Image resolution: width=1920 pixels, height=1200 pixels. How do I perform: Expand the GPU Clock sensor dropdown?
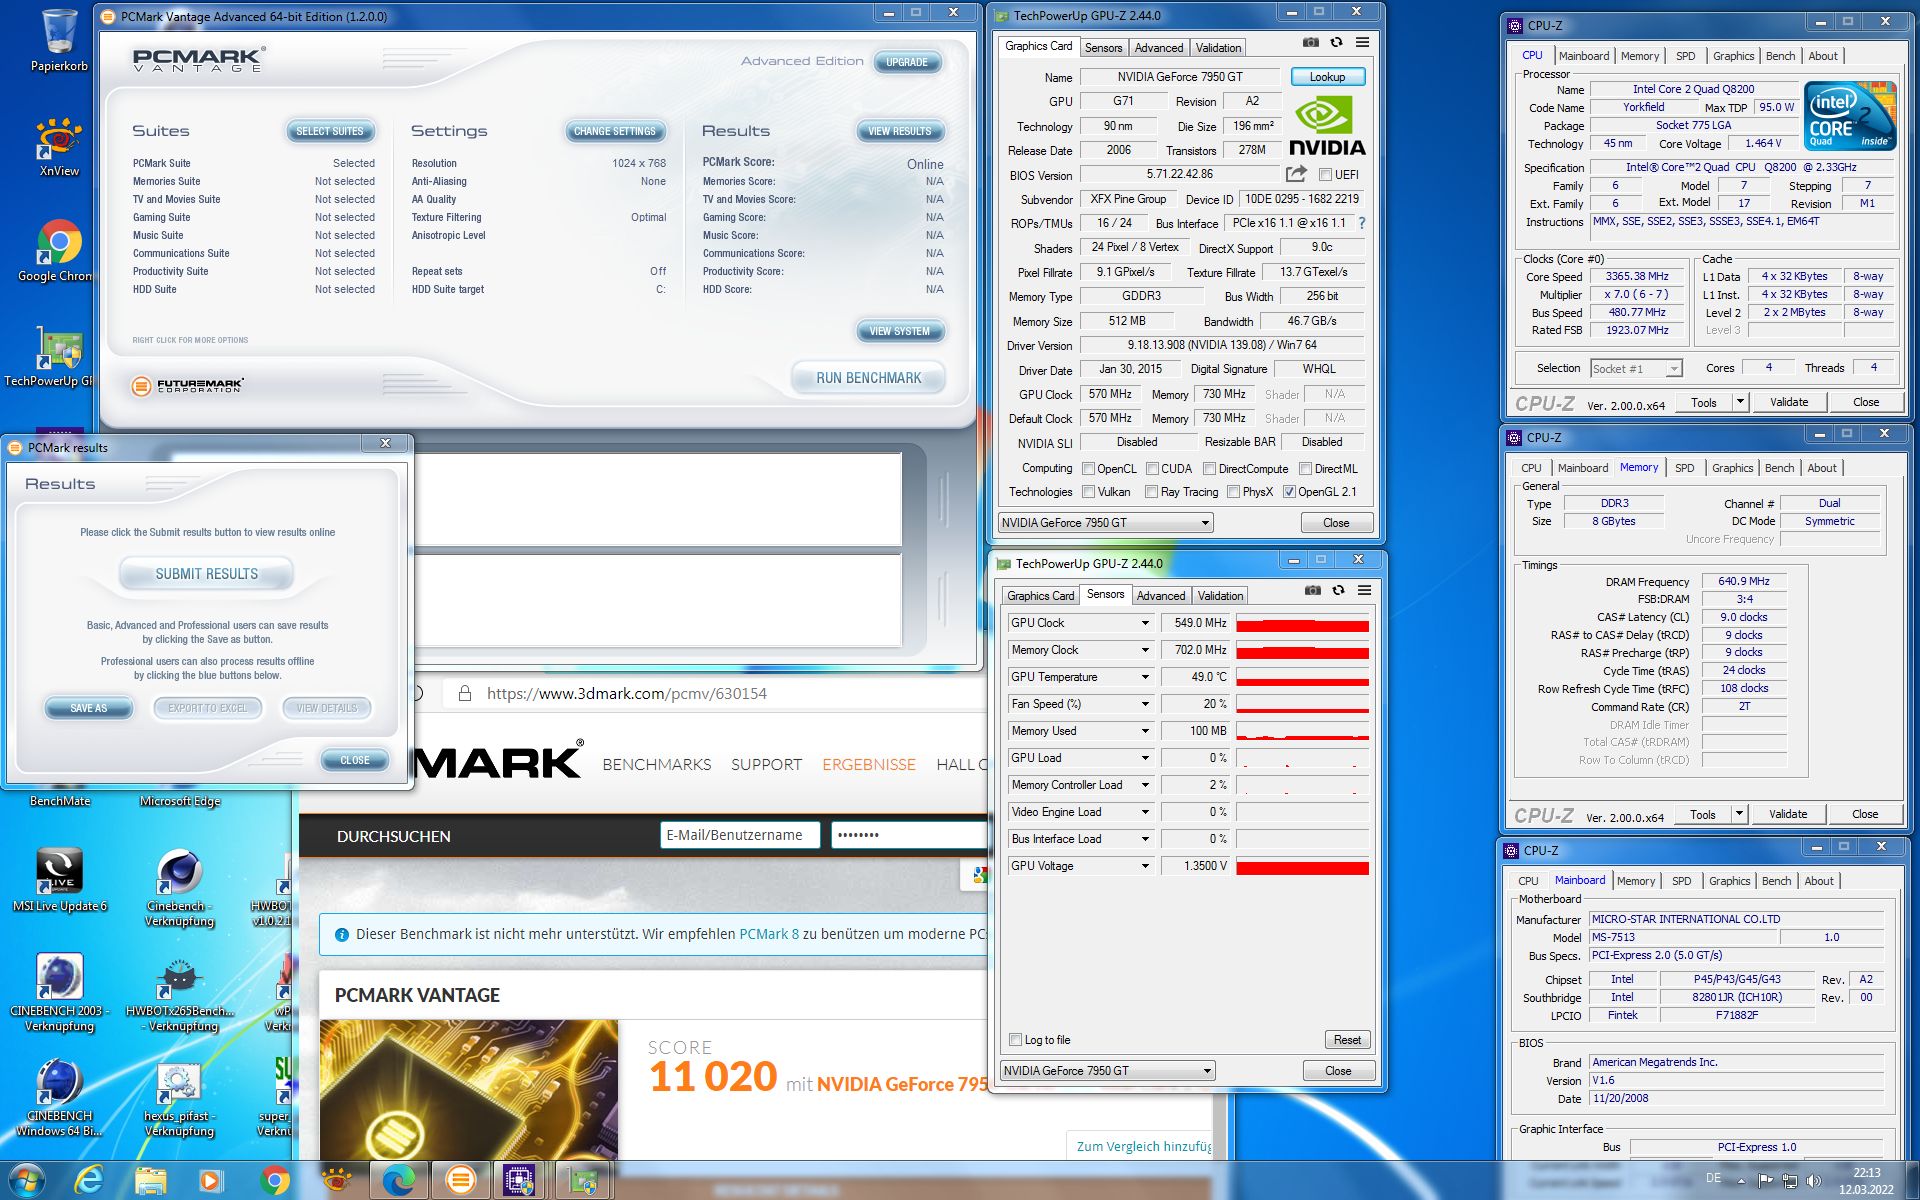click(x=1145, y=623)
